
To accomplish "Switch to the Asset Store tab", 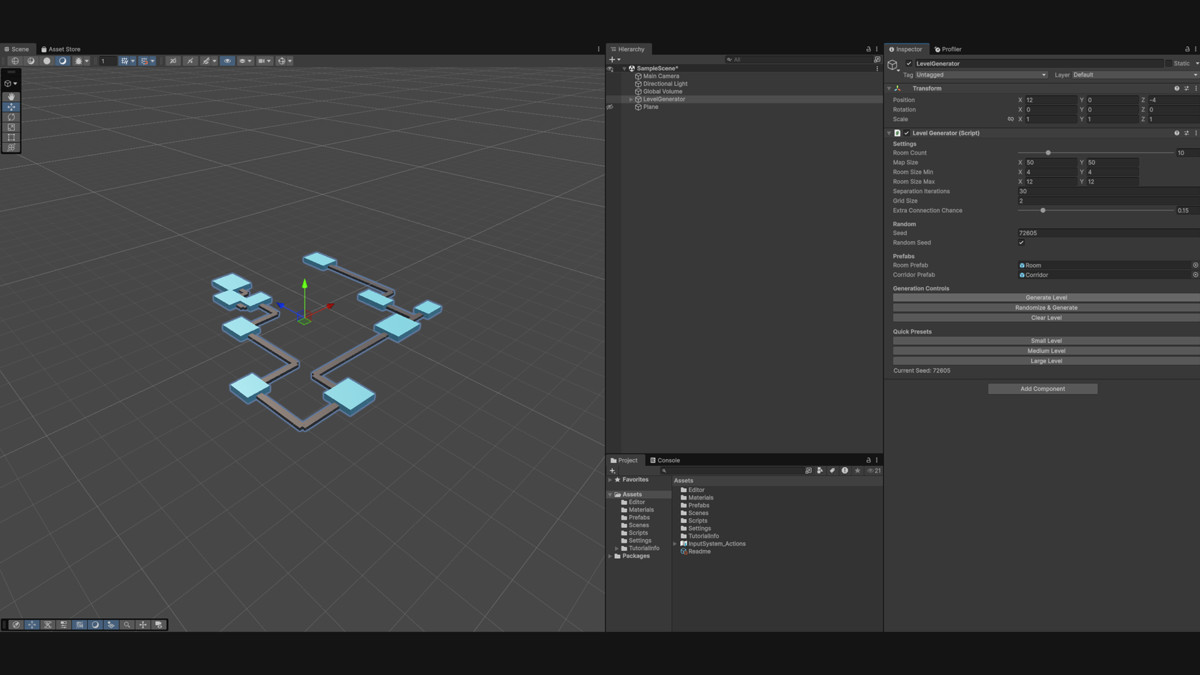I will [x=61, y=49].
